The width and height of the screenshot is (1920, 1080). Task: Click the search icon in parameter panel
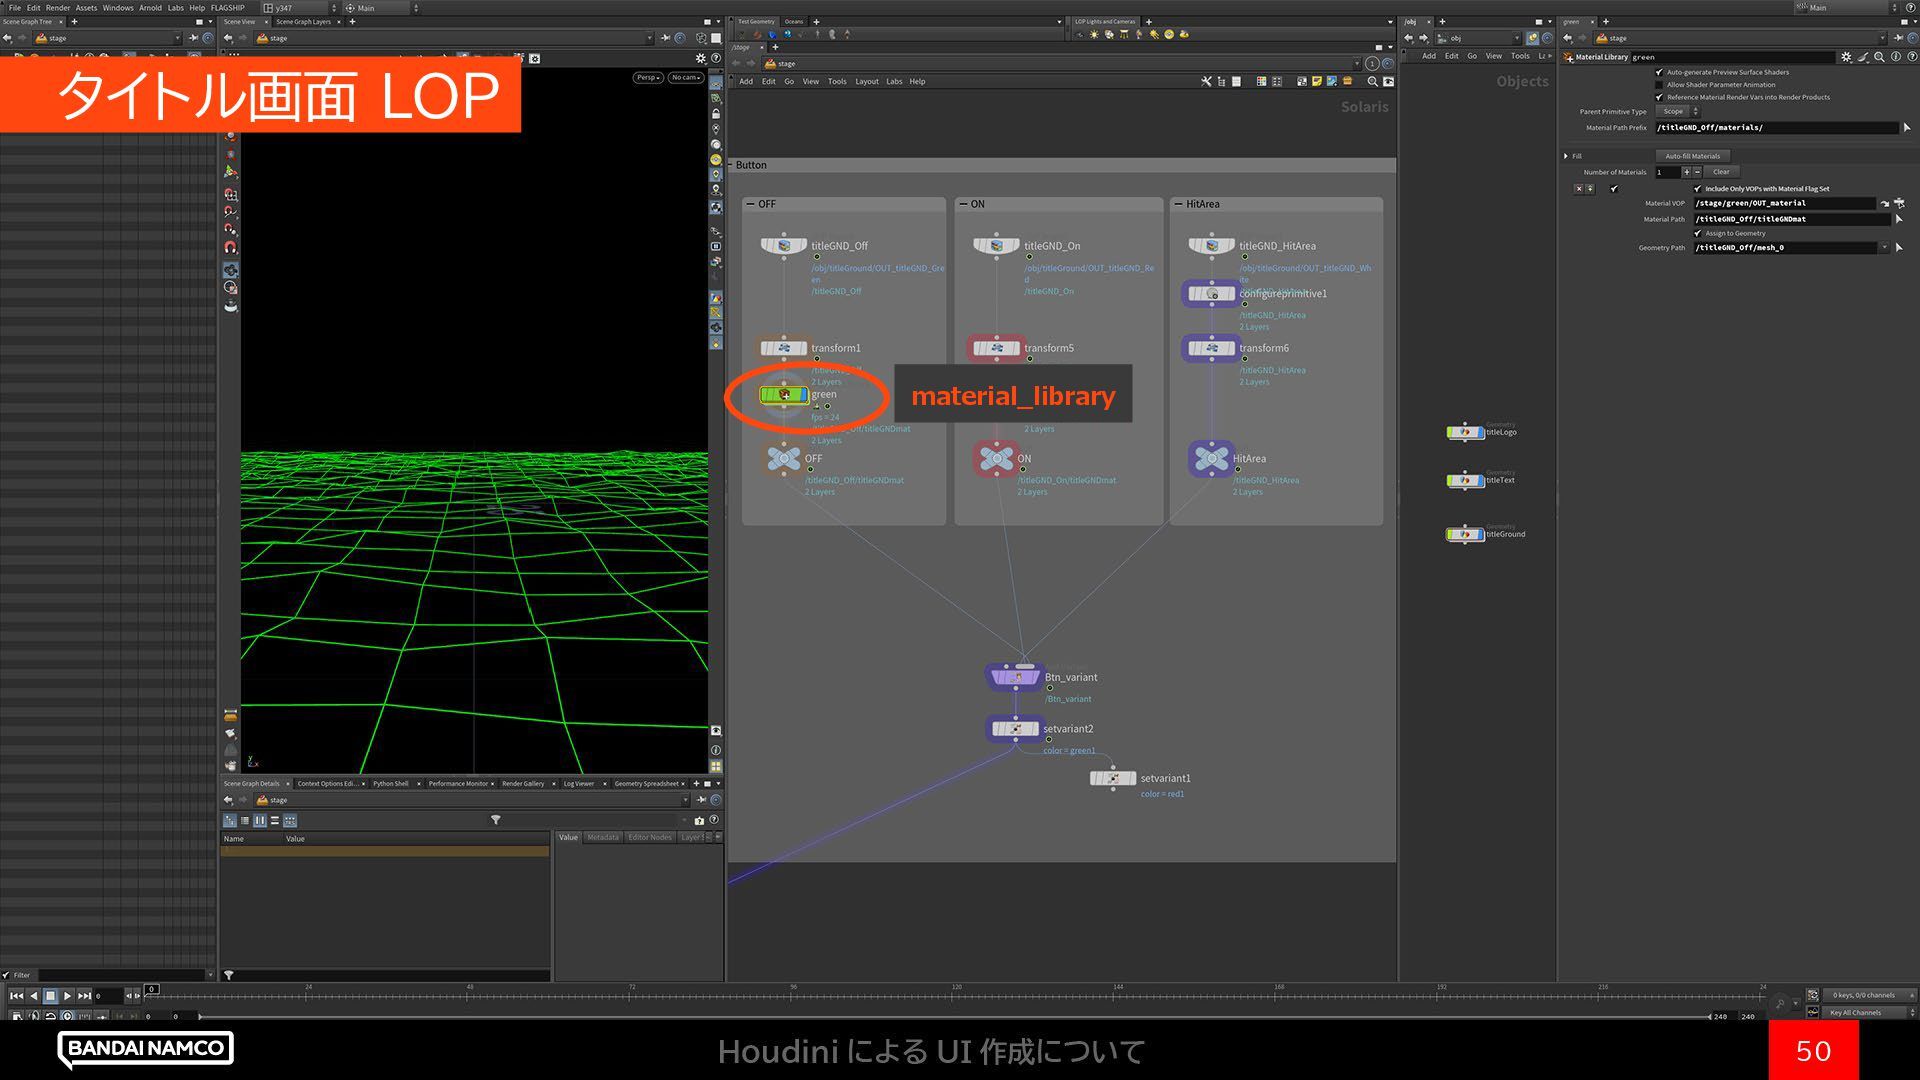point(1879,57)
